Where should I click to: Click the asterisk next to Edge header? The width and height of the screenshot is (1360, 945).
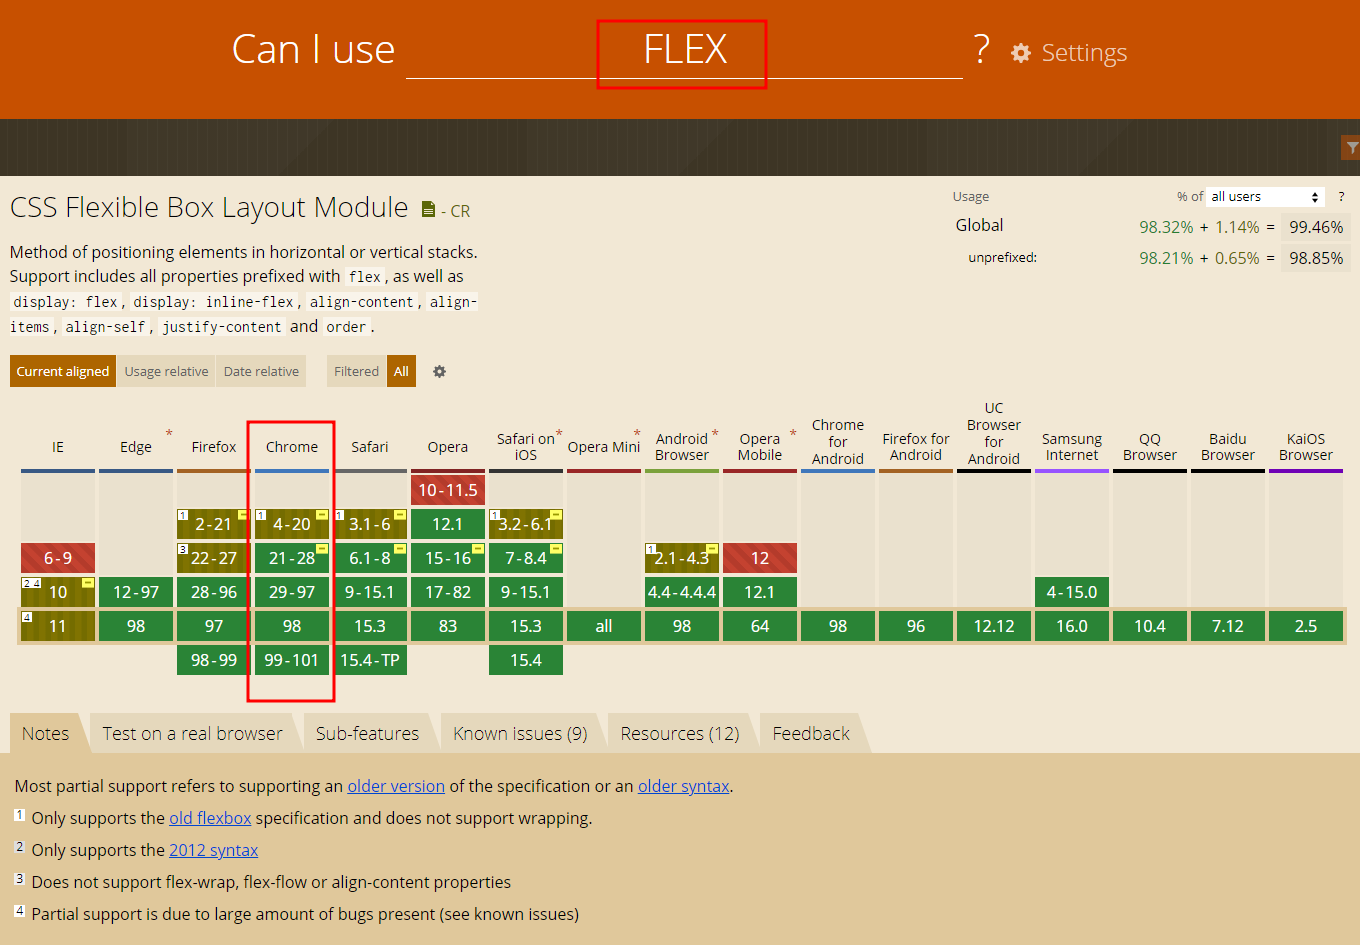[x=169, y=434]
